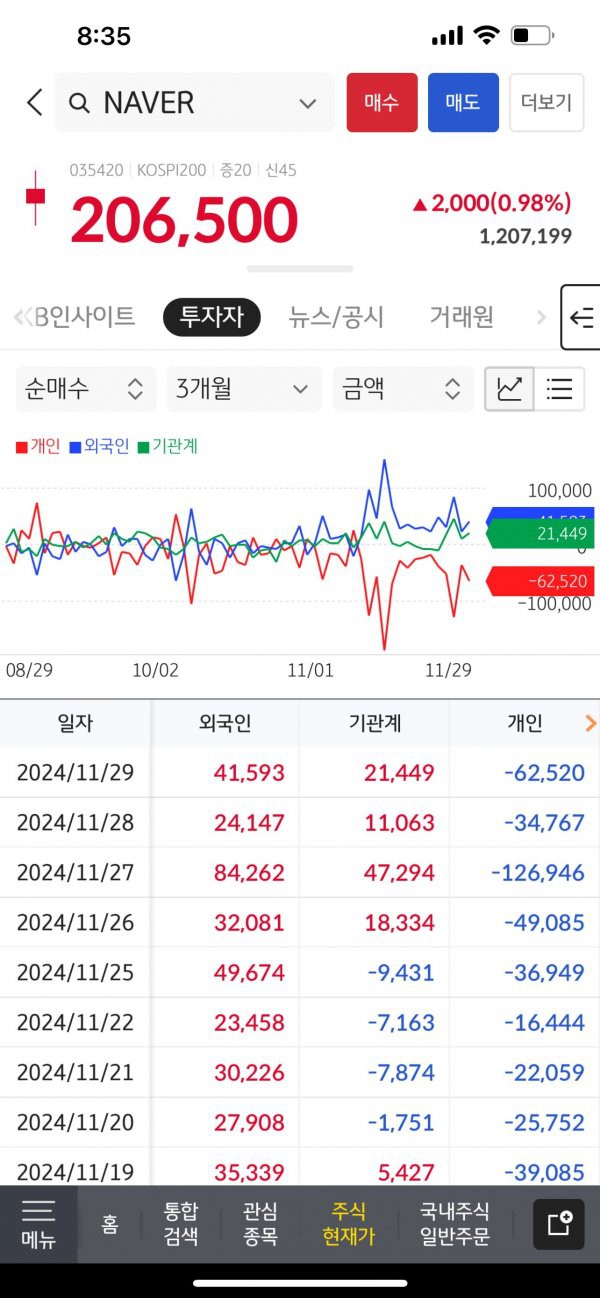This screenshot has width=600, height=1298.
Task: Tap the search magnifier icon
Action: pos(79,103)
